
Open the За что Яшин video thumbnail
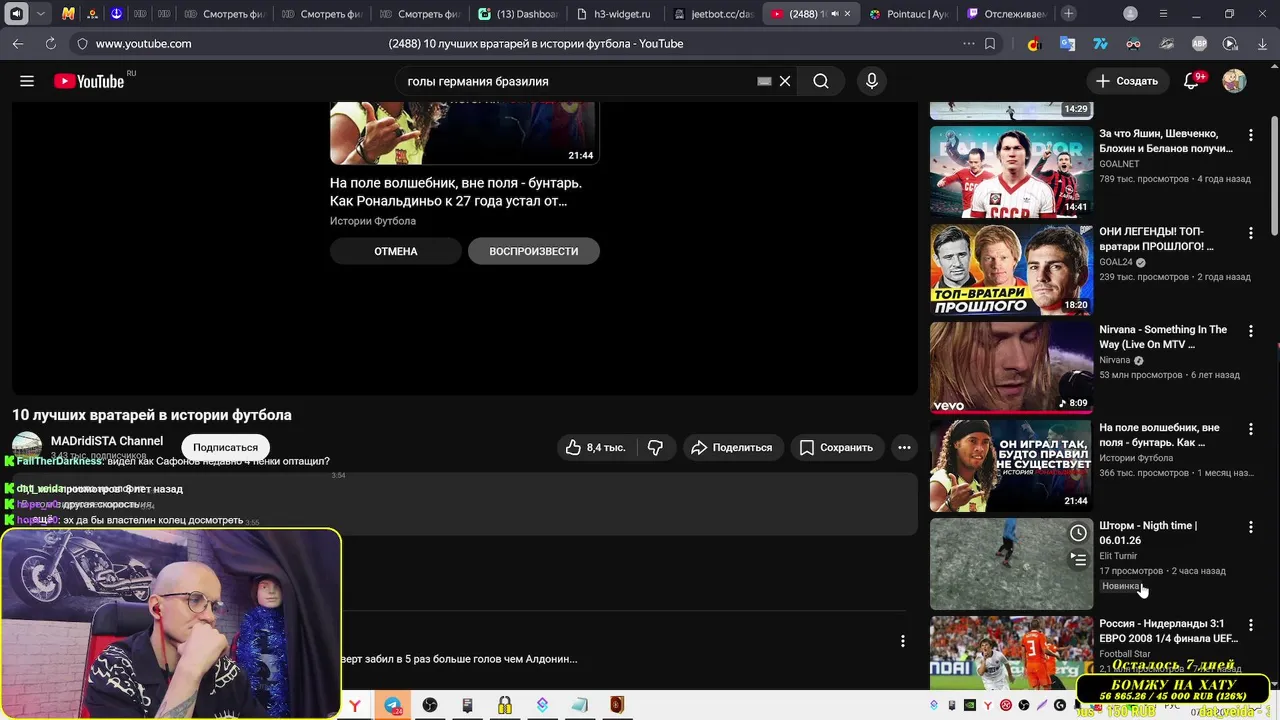click(1011, 171)
